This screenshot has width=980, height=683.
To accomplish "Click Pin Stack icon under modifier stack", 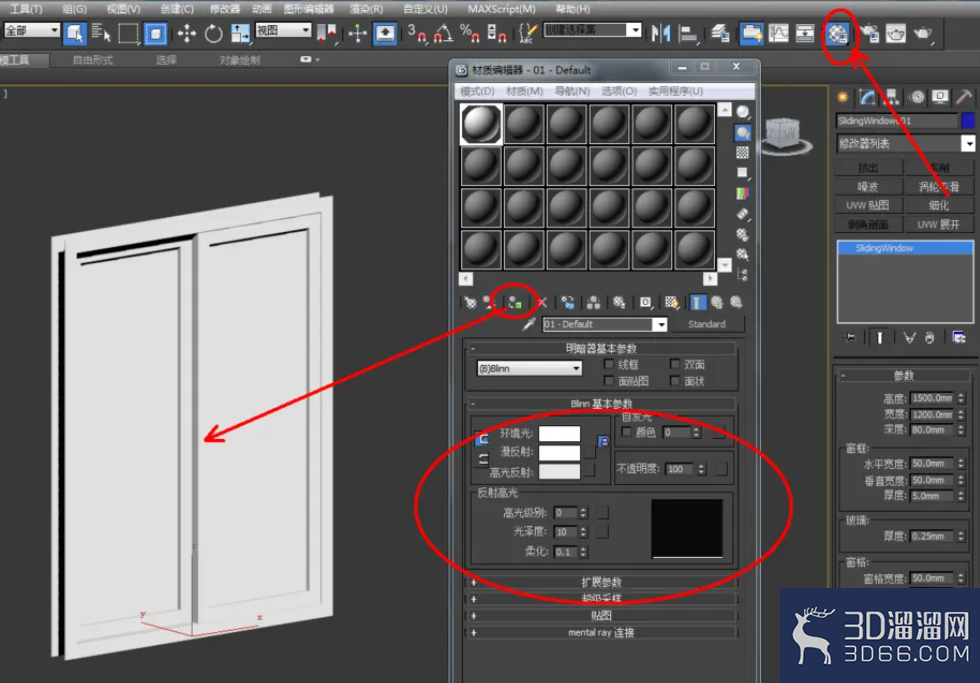I will click(851, 338).
